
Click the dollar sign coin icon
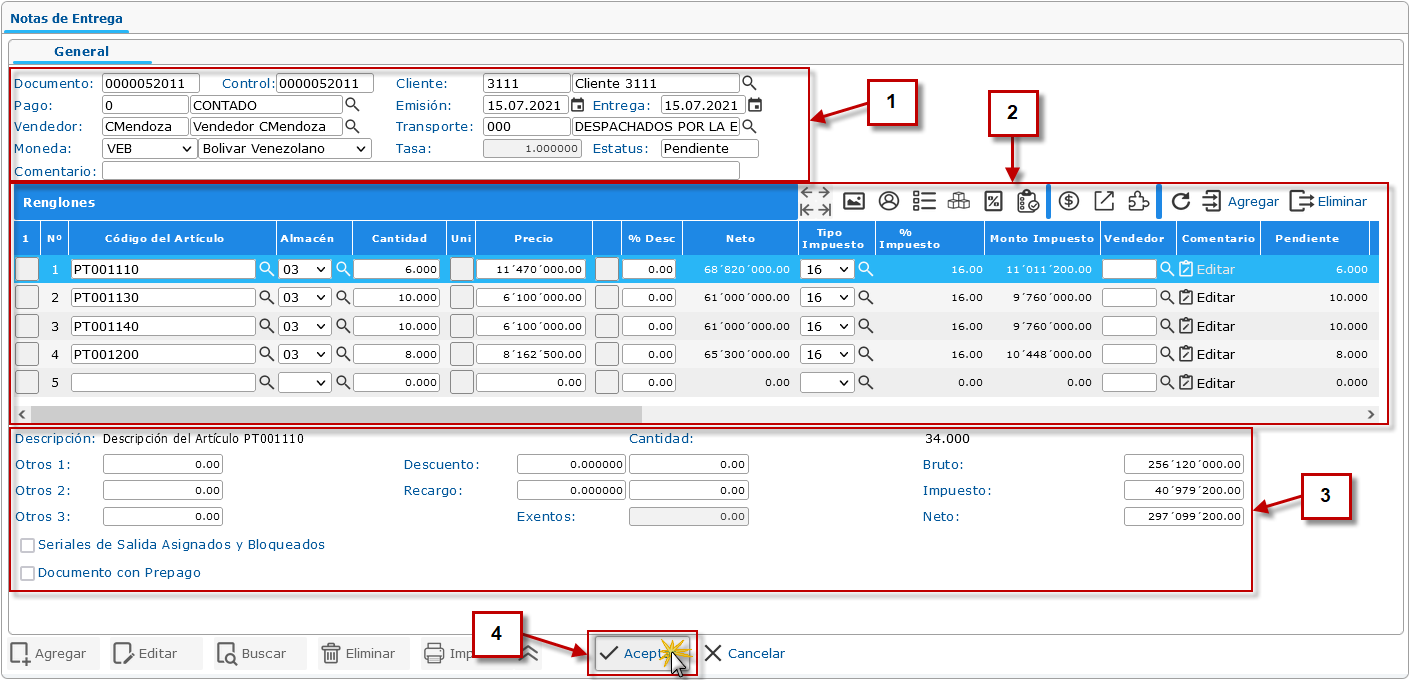tap(1068, 201)
